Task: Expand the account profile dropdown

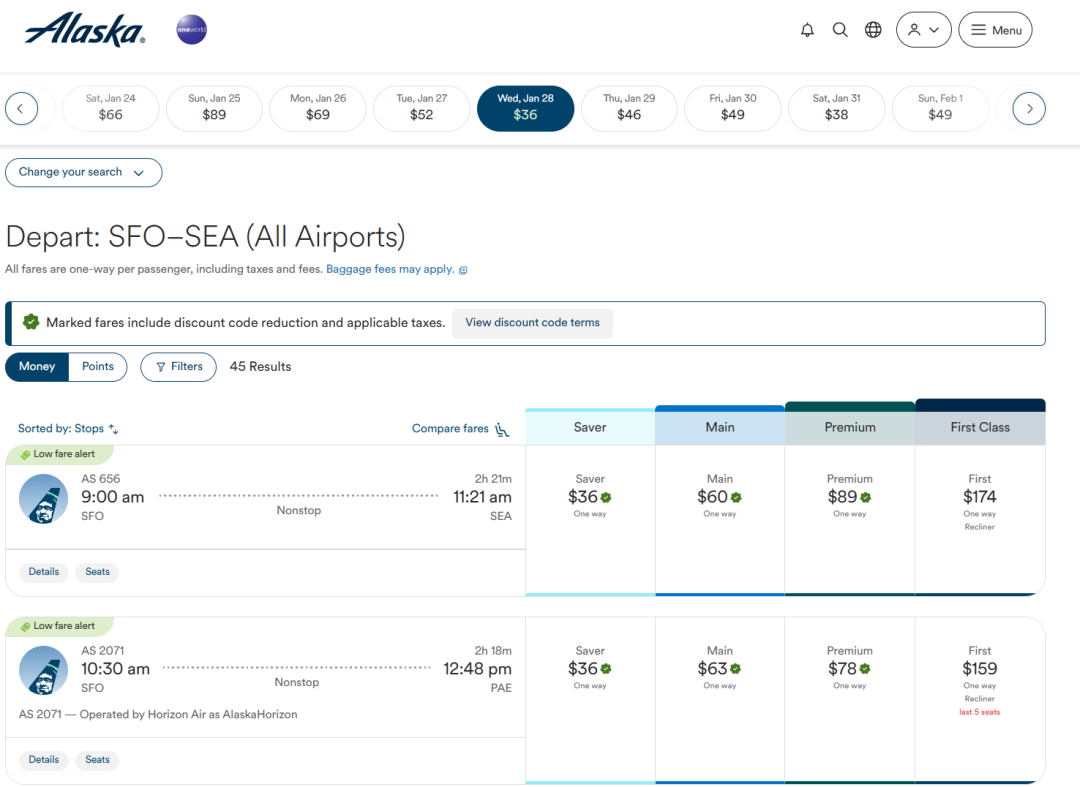Action: coord(923,30)
